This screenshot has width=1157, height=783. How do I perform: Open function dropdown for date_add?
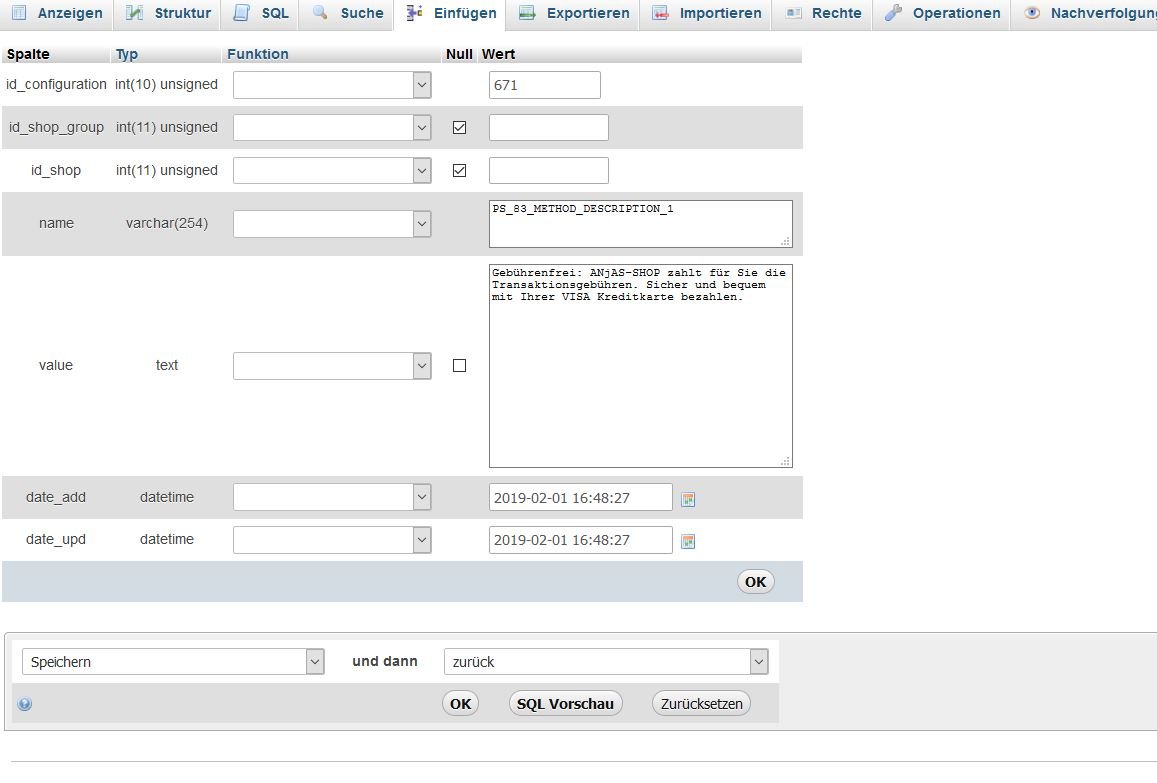tap(332, 497)
